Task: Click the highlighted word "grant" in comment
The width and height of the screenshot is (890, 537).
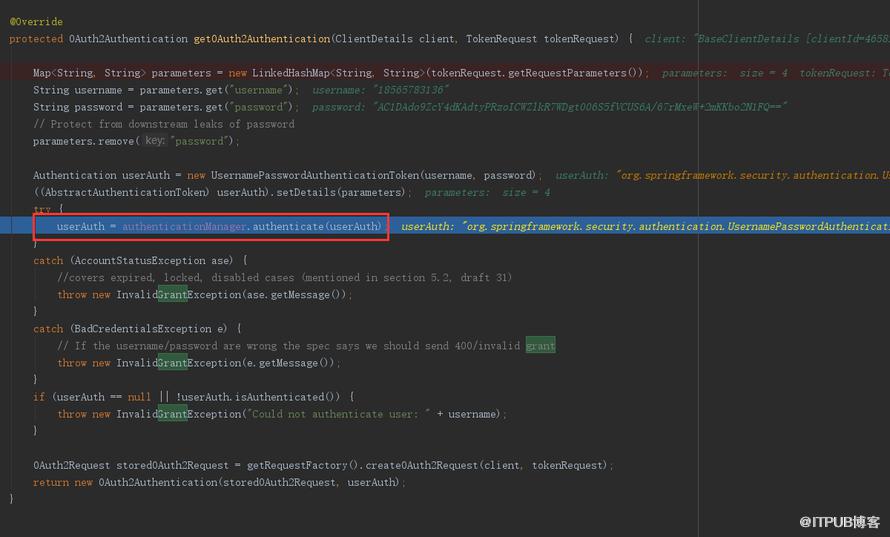Action: point(540,345)
